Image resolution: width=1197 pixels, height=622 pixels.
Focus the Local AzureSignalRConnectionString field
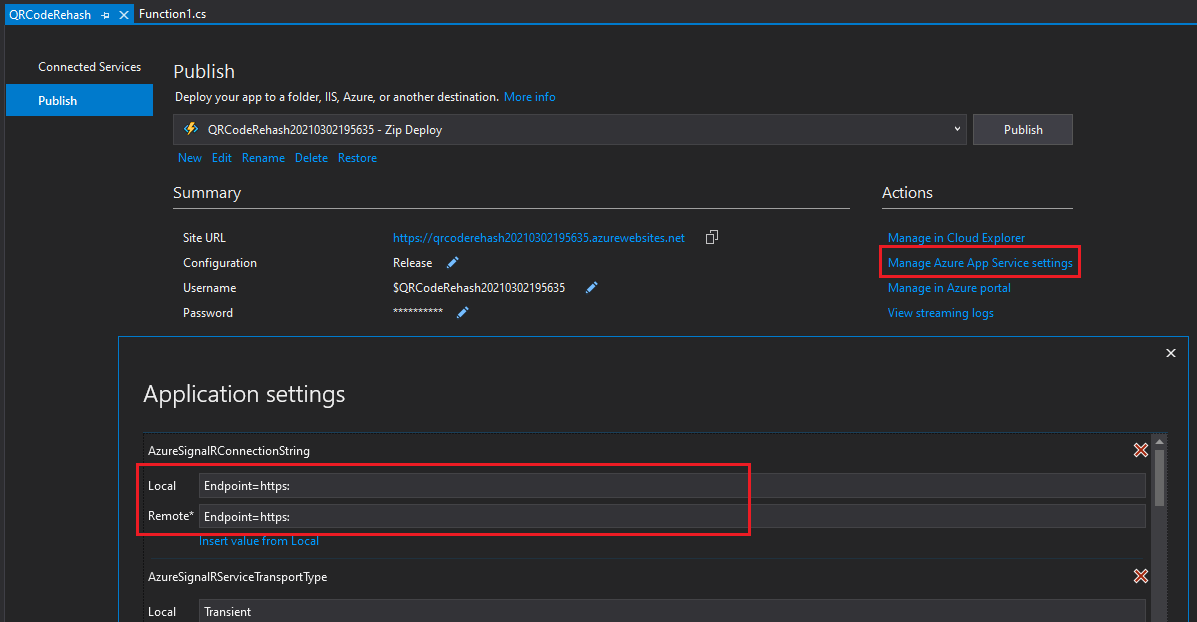[x=672, y=485]
